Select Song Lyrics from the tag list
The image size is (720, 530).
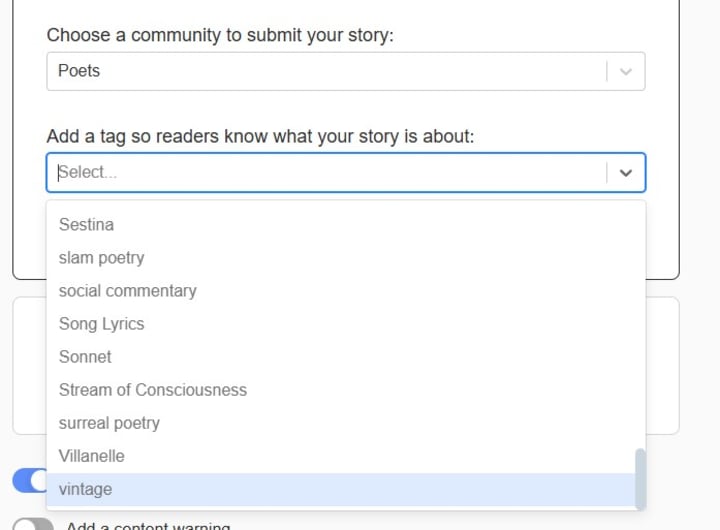(x=101, y=324)
